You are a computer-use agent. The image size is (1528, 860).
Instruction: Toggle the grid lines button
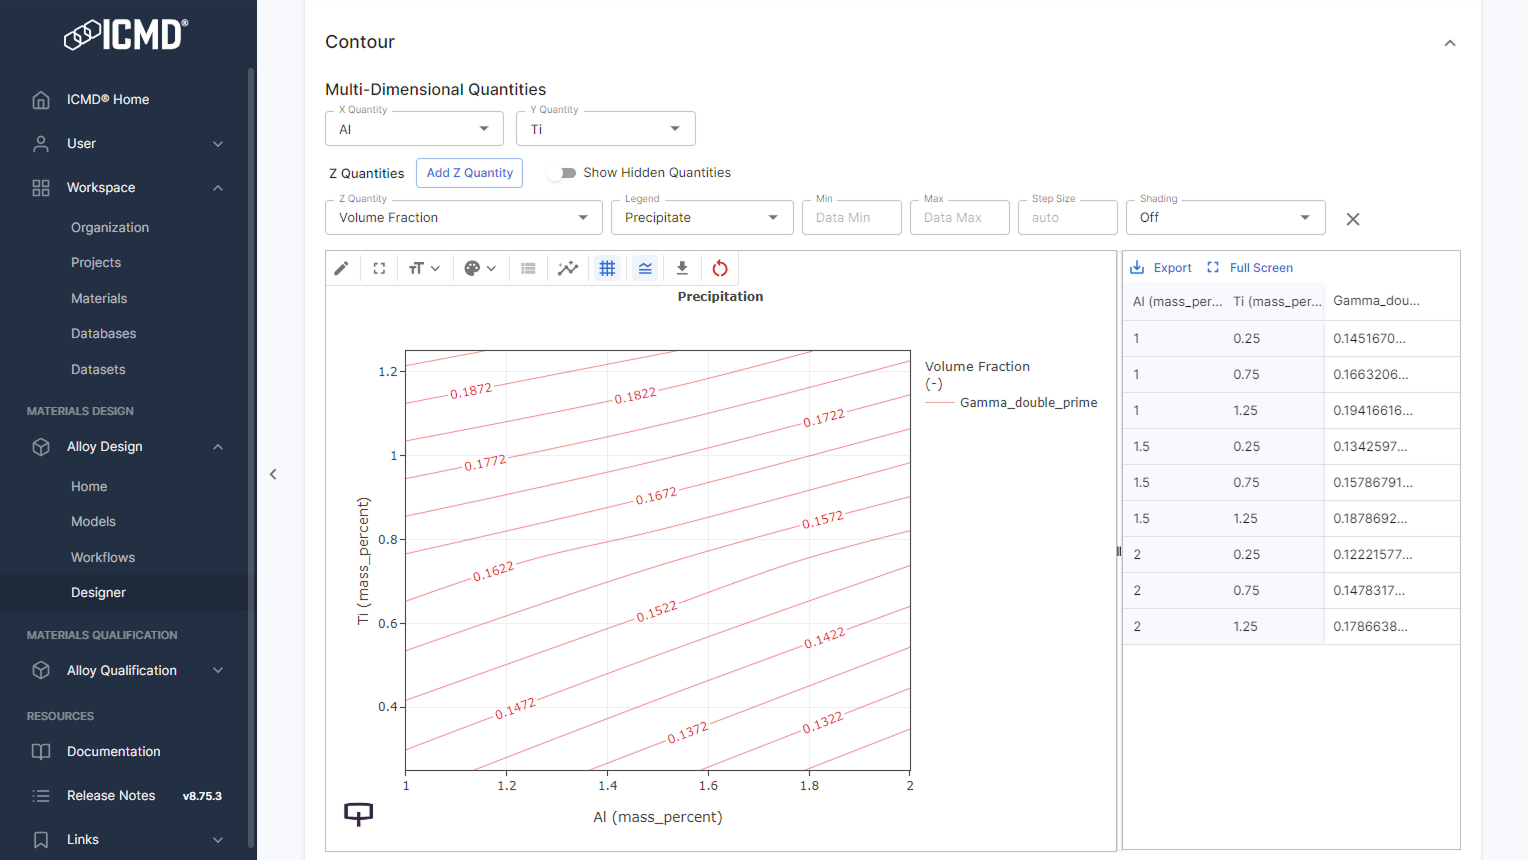pyautogui.click(x=607, y=268)
